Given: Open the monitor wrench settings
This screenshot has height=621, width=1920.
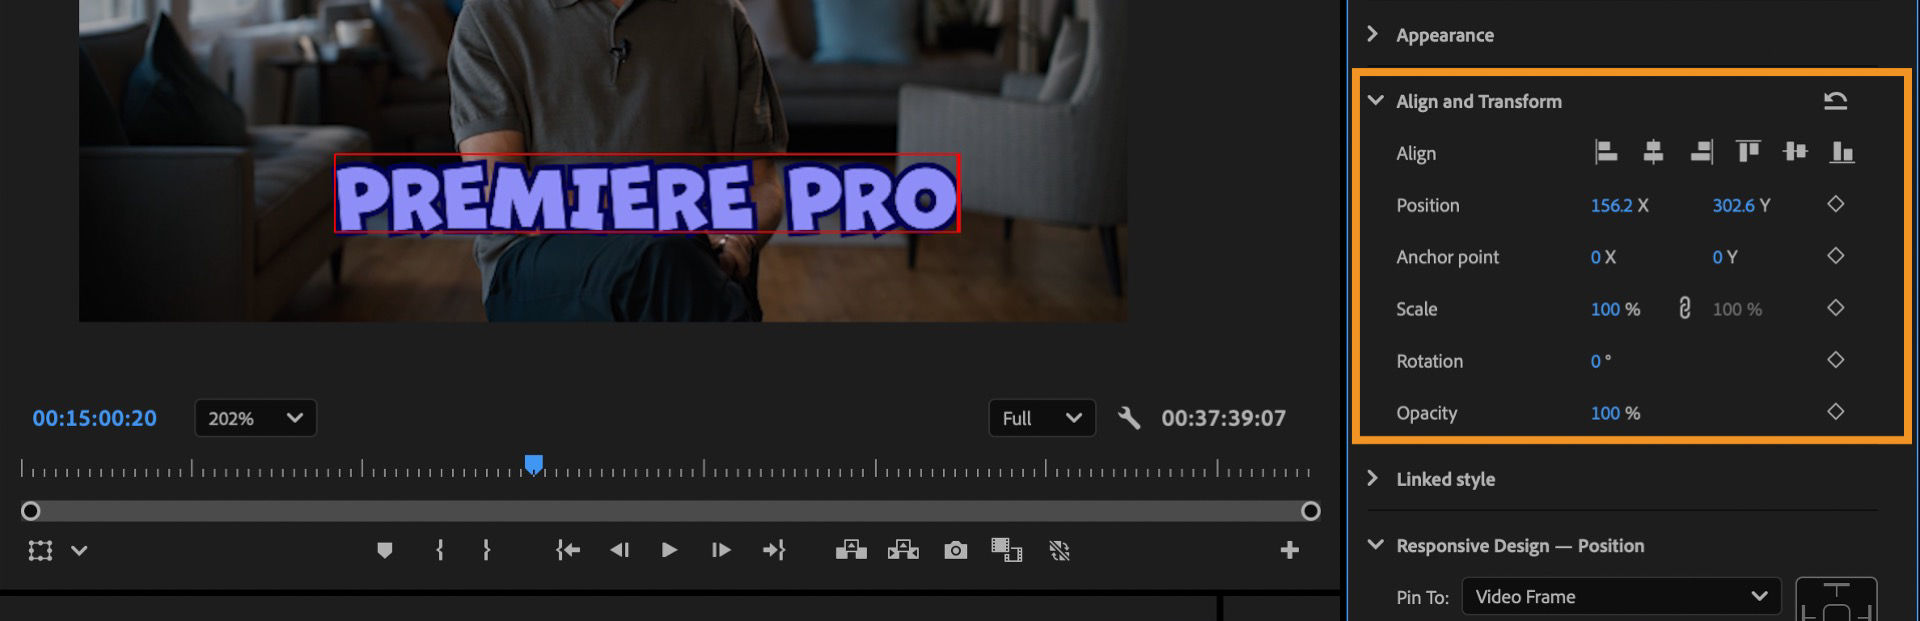Looking at the screenshot, I should pos(1128,418).
